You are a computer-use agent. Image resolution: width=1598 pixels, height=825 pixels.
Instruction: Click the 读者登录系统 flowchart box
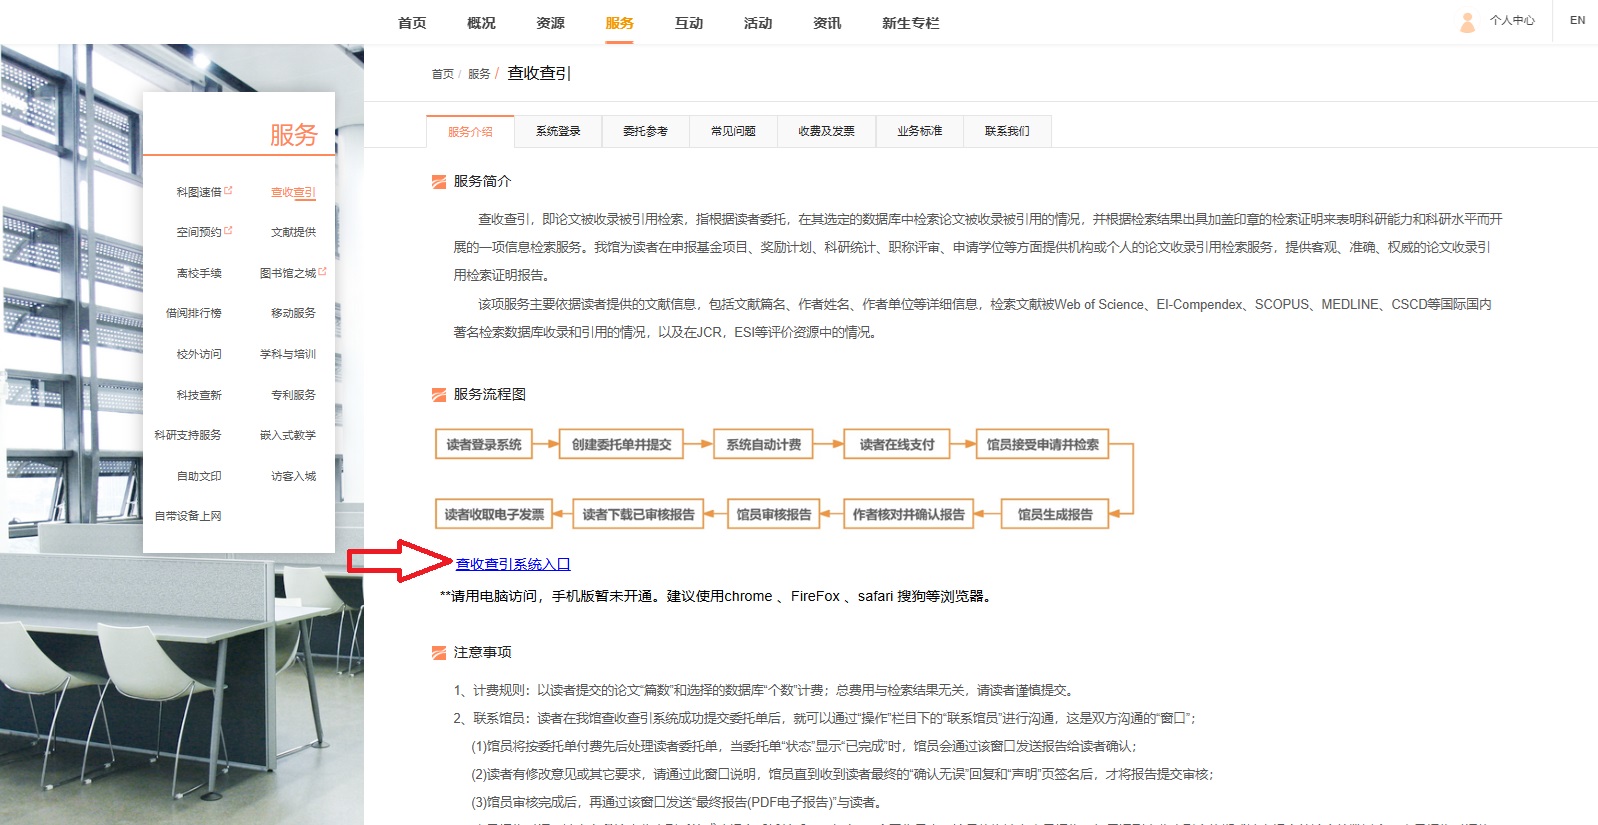pos(484,445)
